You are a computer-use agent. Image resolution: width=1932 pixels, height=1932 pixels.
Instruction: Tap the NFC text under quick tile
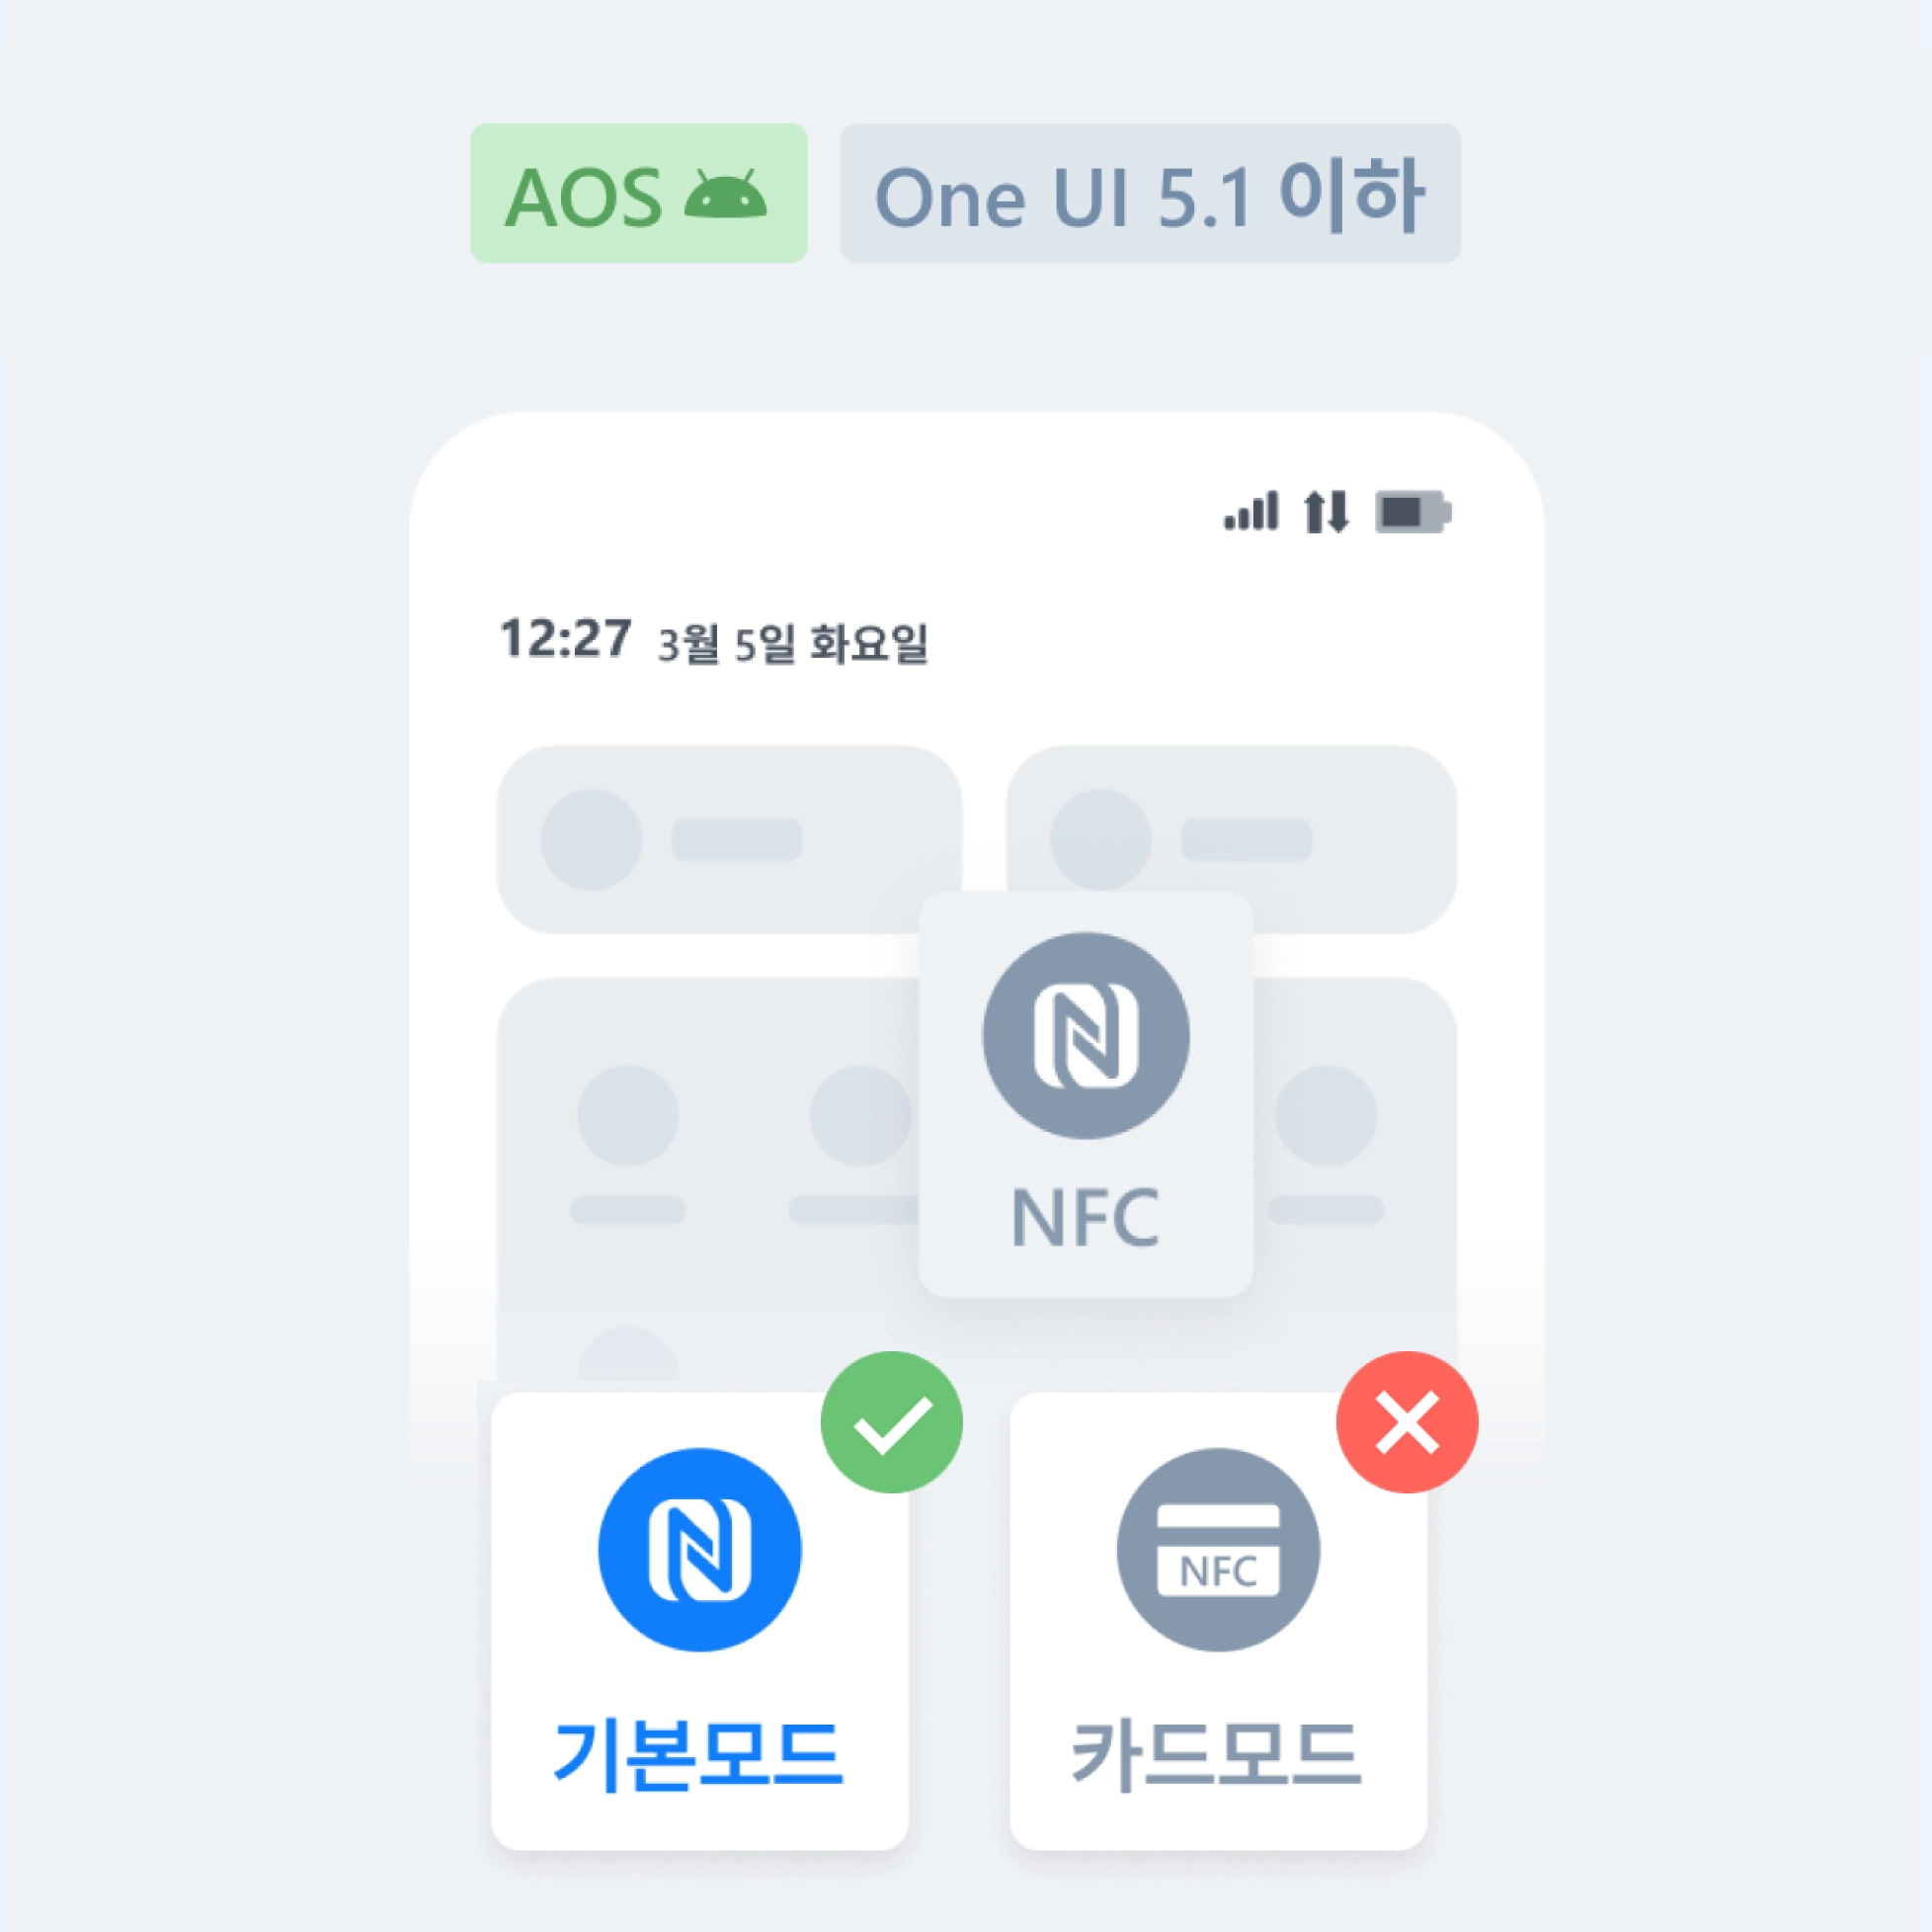(x=1086, y=1217)
